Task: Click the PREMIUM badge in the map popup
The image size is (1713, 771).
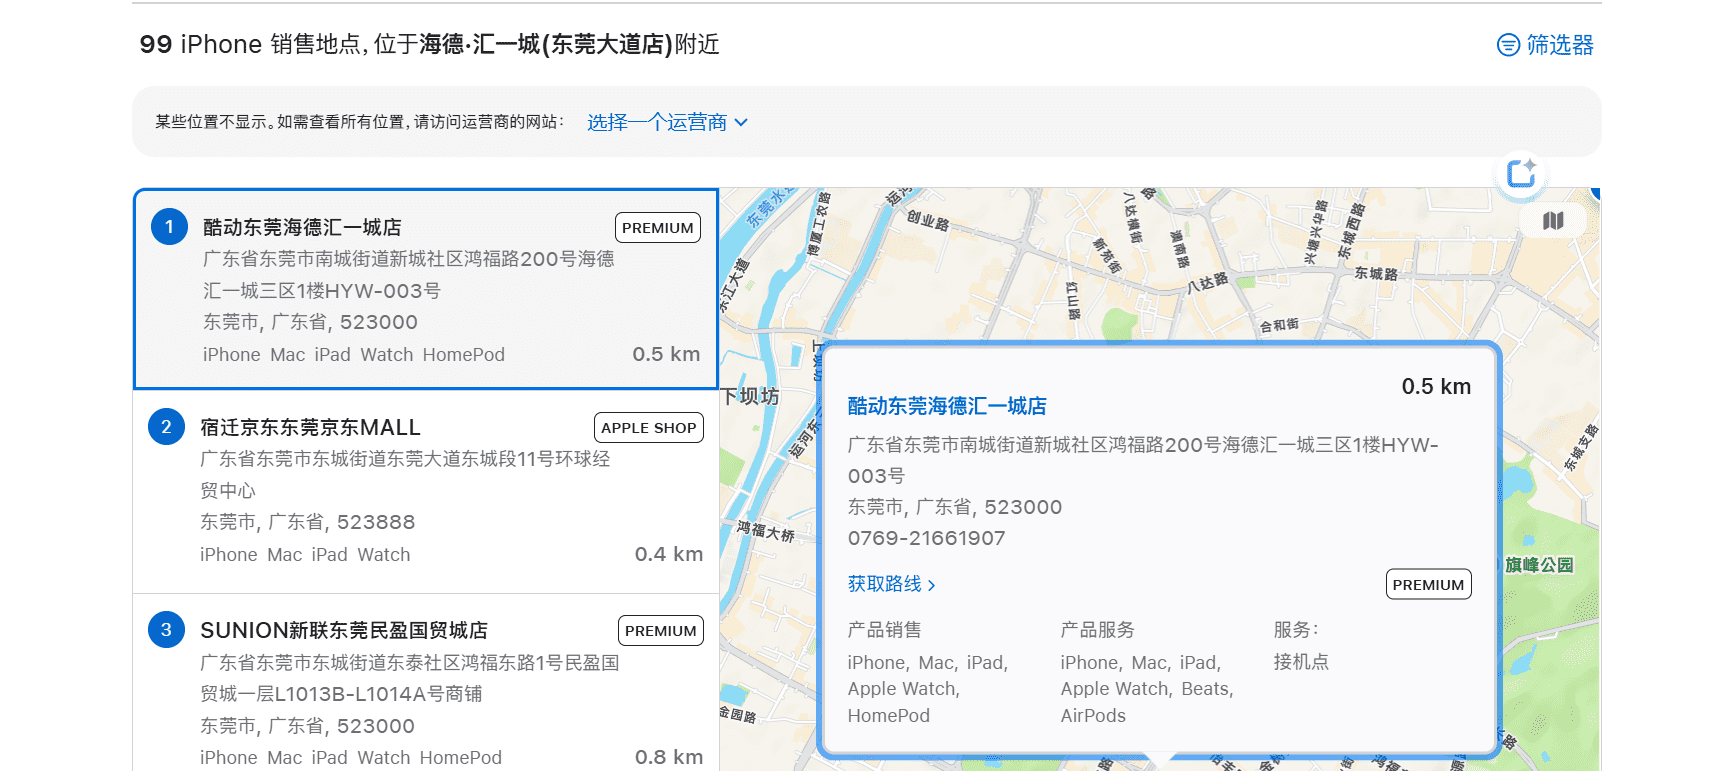Action: (1427, 585)
